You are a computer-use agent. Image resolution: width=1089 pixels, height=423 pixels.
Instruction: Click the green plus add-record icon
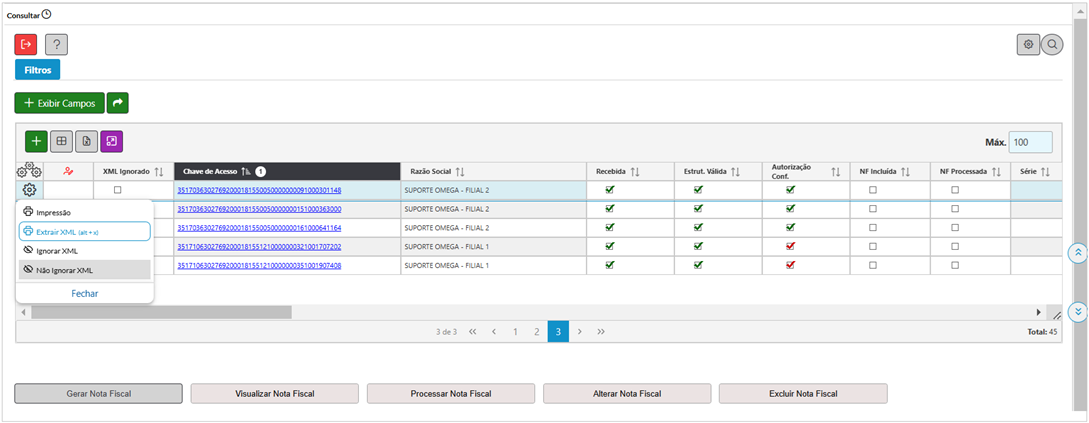pos(36,141)
